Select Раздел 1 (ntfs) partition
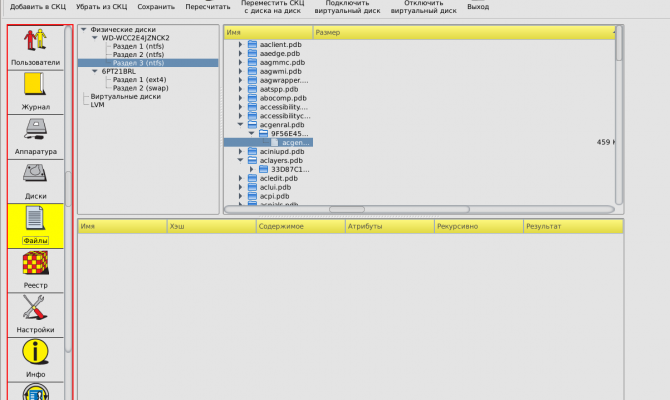 tap(138, 46)
